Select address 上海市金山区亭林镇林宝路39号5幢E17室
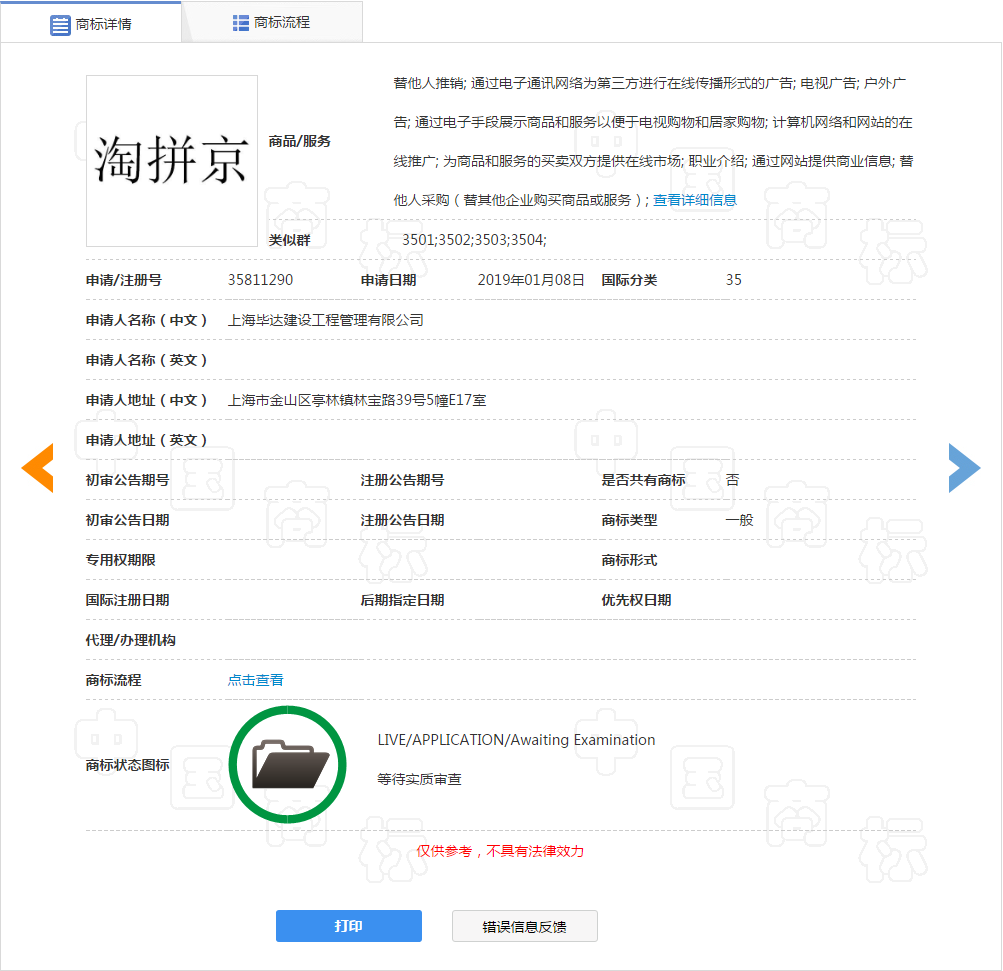 (357, 400)
